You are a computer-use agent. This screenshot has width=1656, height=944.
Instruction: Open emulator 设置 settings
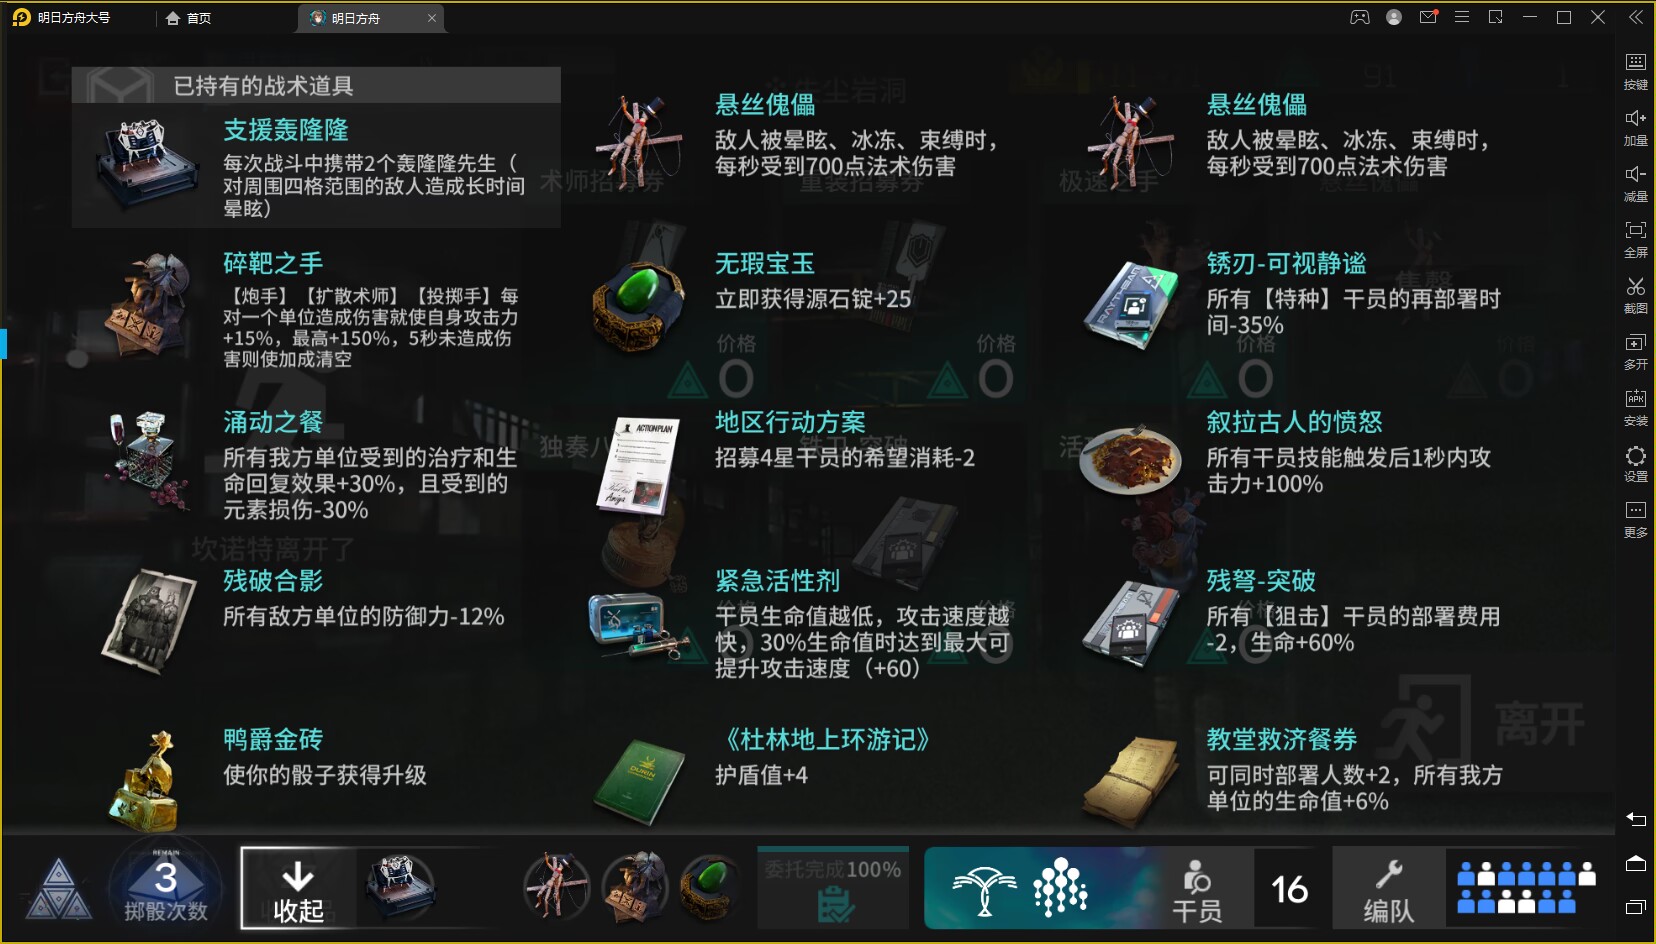pyautogui.click(x=1635, y=463)
